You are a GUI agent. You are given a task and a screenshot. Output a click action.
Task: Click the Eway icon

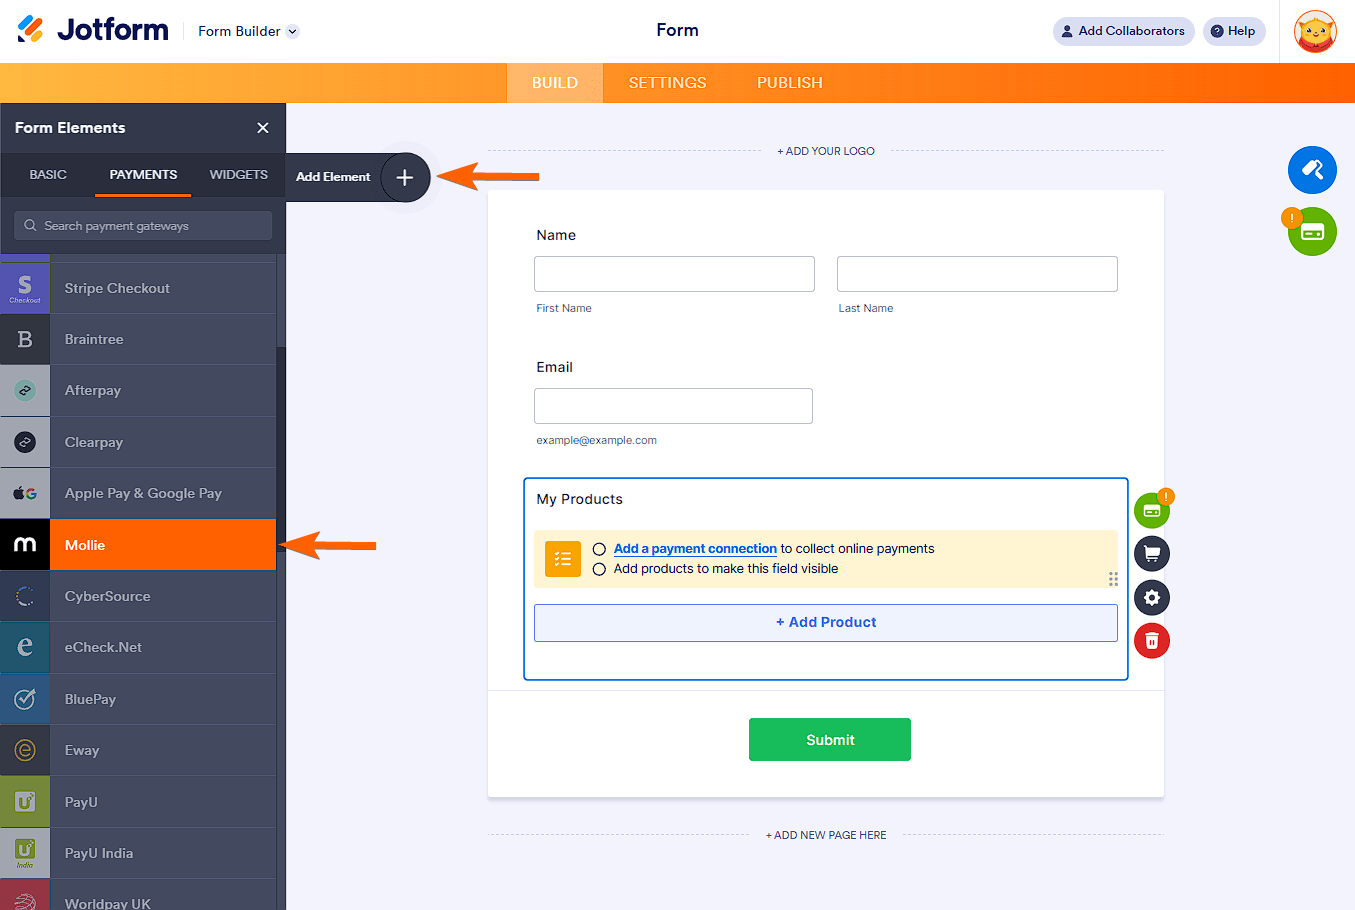(x=25, y=750)
